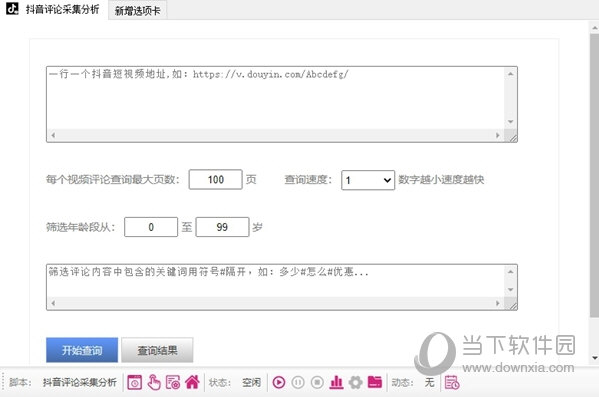The width and height of the screenshot is (599, 397).
Task: Pause the running script
Action: coord(298,382)
